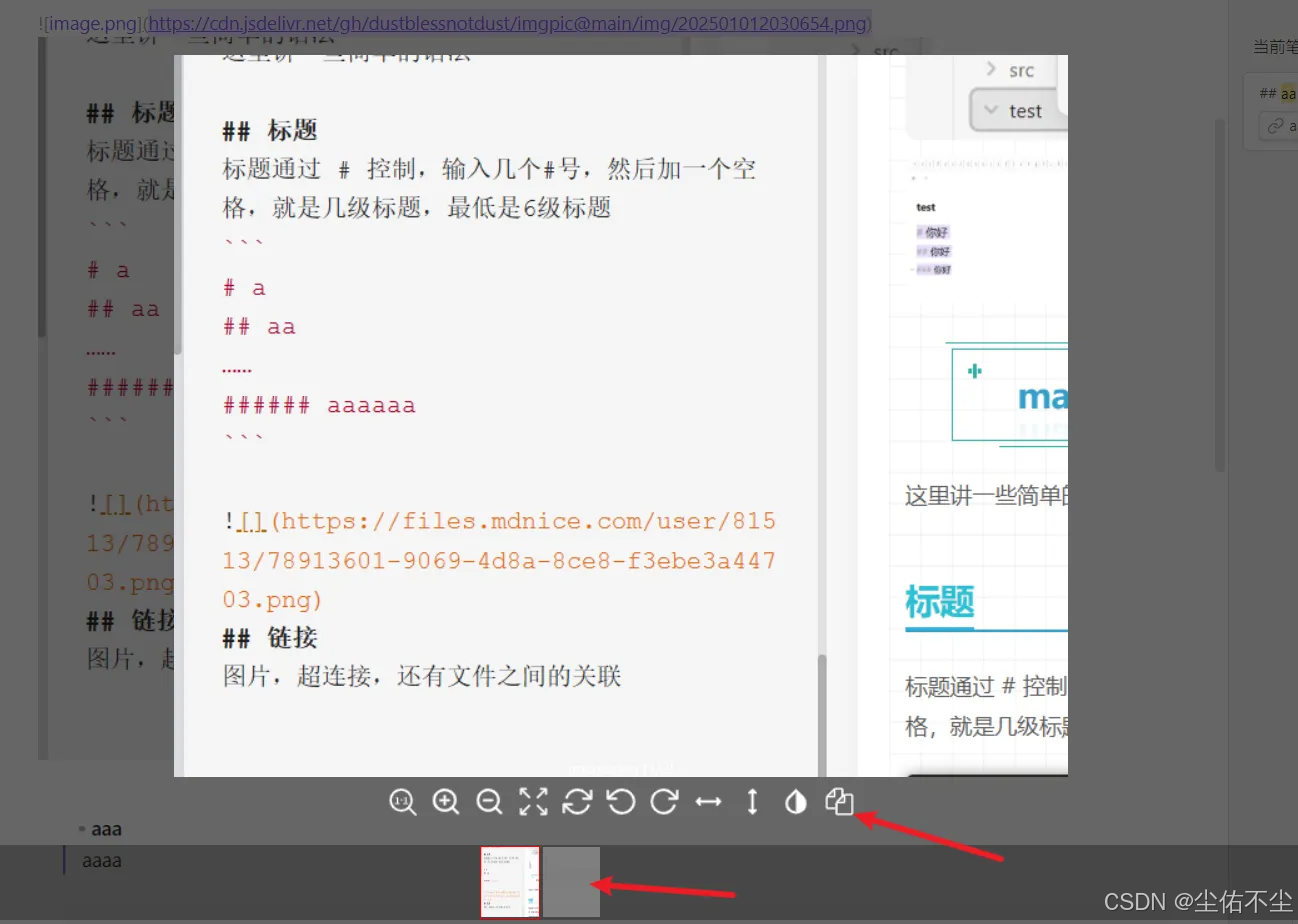
Task: Click the right-side page scrollbar
Action: 1219,295
